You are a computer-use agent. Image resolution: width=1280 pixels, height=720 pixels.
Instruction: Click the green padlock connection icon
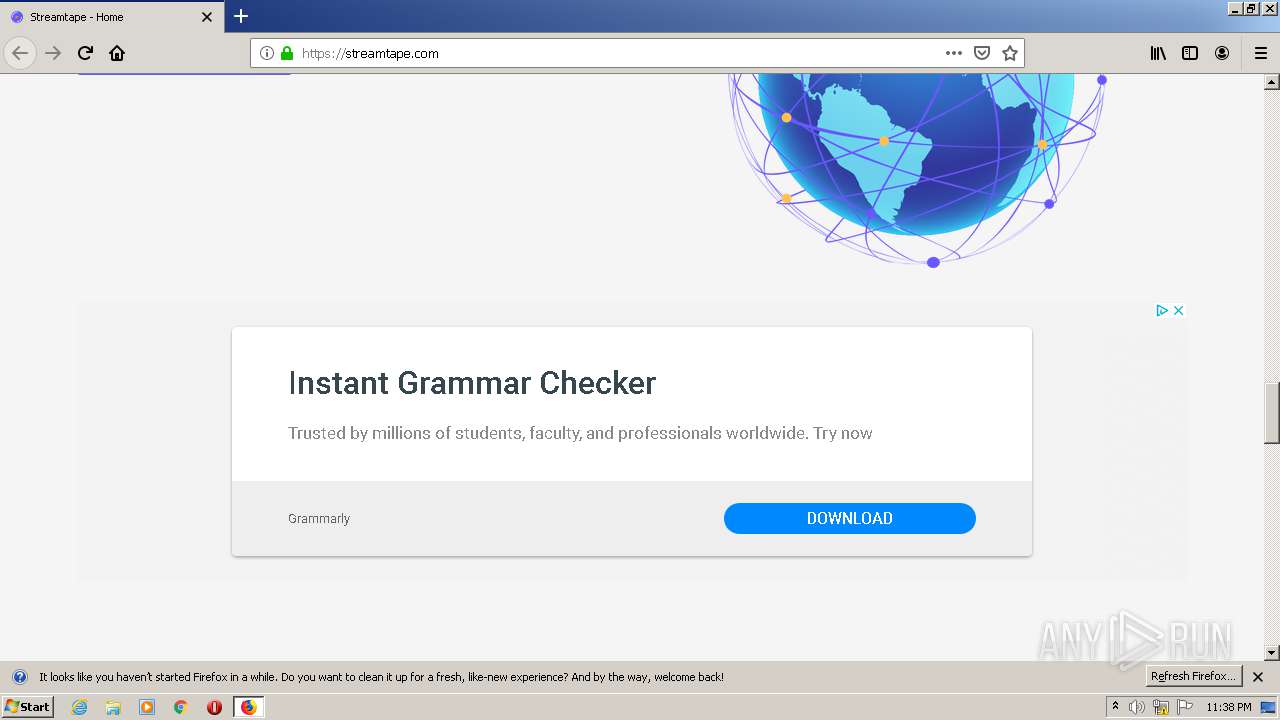coord(287,53)
